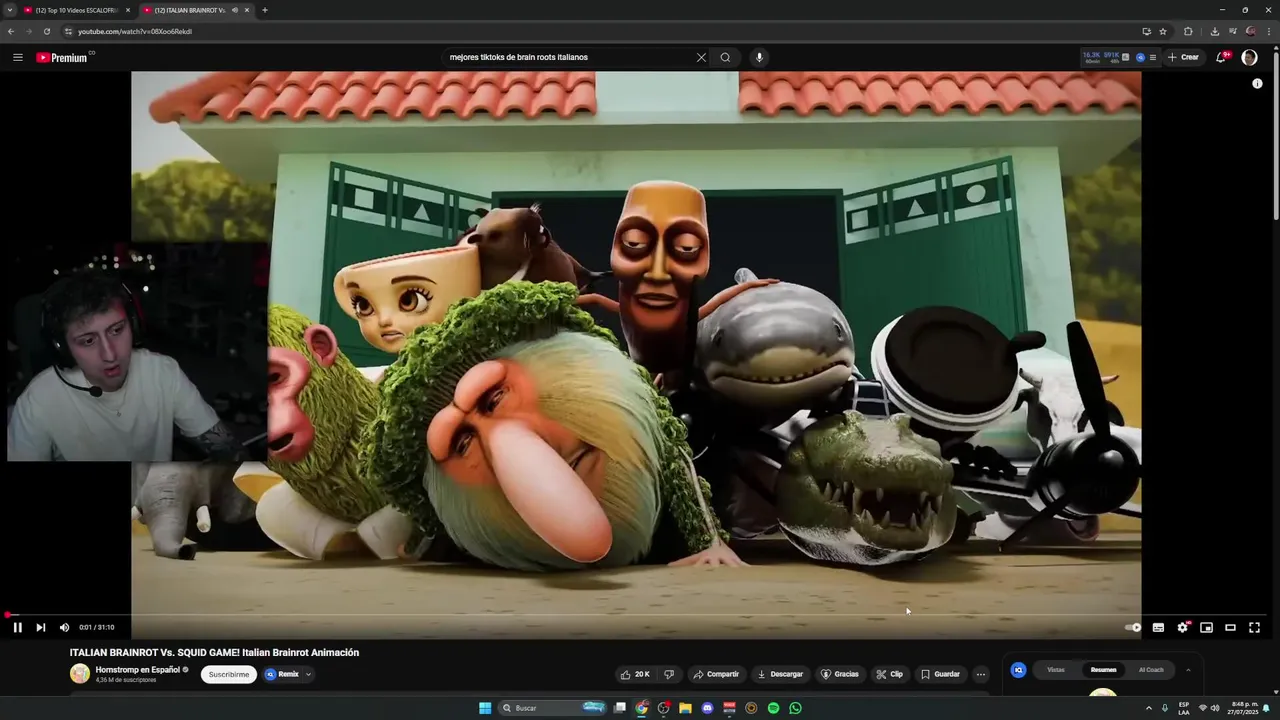The image size is (1280, 720).
Task: Switch to the Resumen tab
Action: click(x=1104, y=670)
